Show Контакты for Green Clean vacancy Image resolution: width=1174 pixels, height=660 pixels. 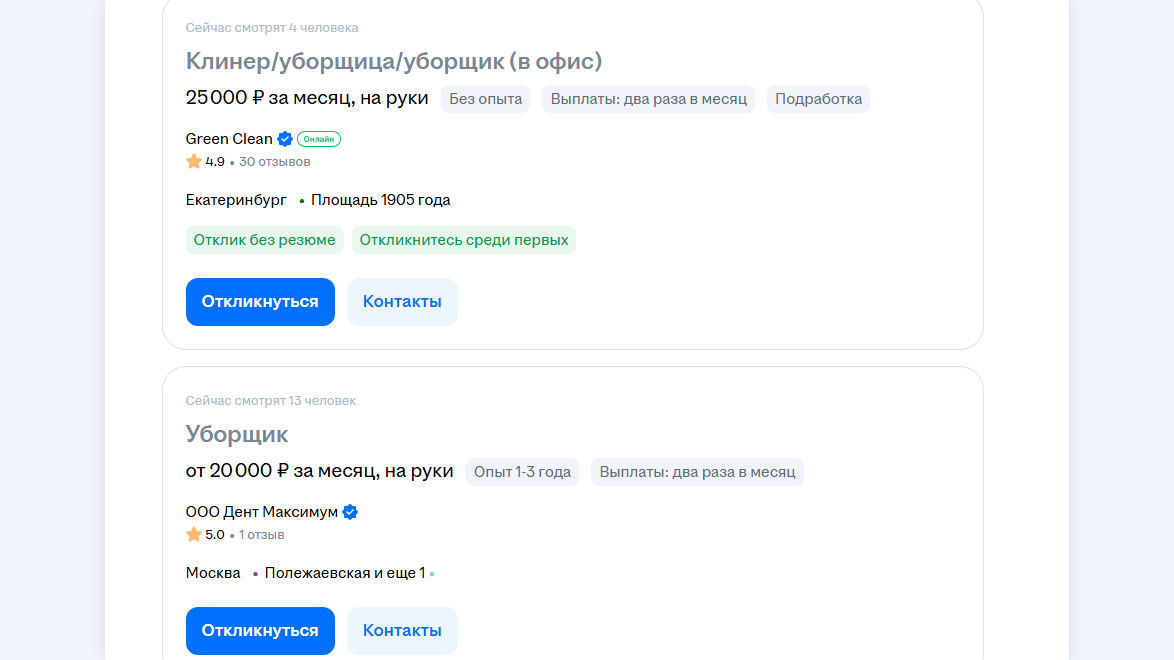402,302
